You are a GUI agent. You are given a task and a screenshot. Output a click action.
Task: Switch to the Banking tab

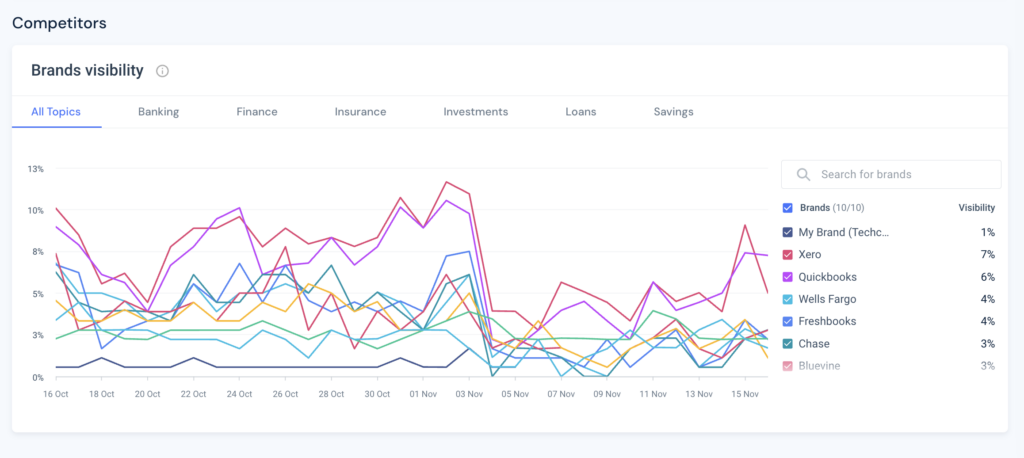coord(158,112)
